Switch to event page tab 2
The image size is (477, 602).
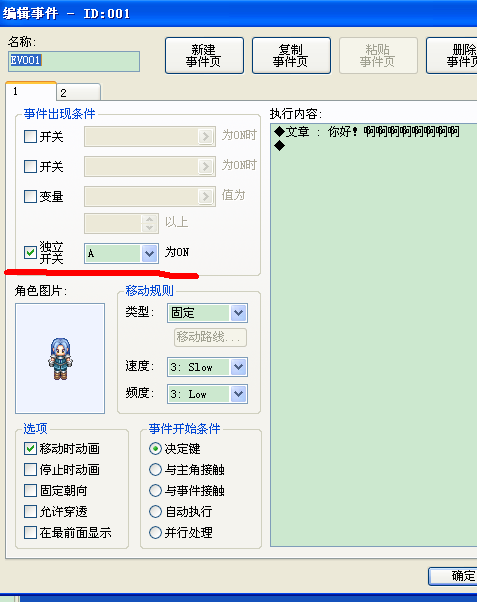click(79, 93)
